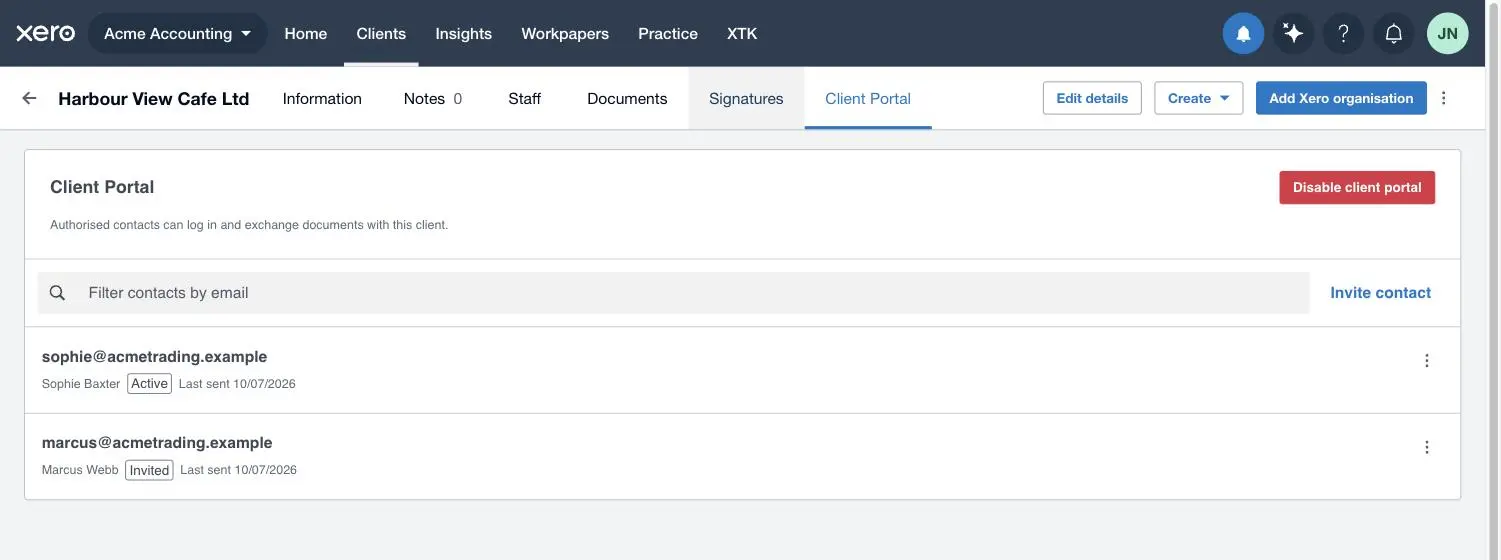Switch to the Staff tab
1501x560 pixels.
coord(525,98)
